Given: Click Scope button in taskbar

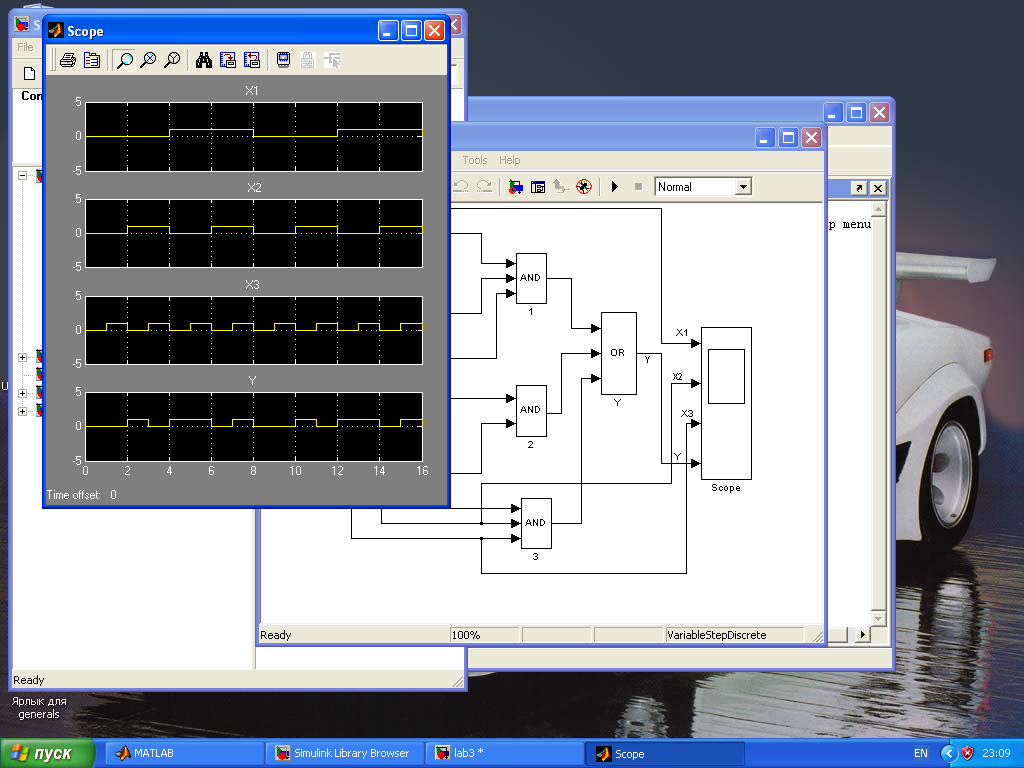Looking at the screenshot, I should (x=665, y=753).
